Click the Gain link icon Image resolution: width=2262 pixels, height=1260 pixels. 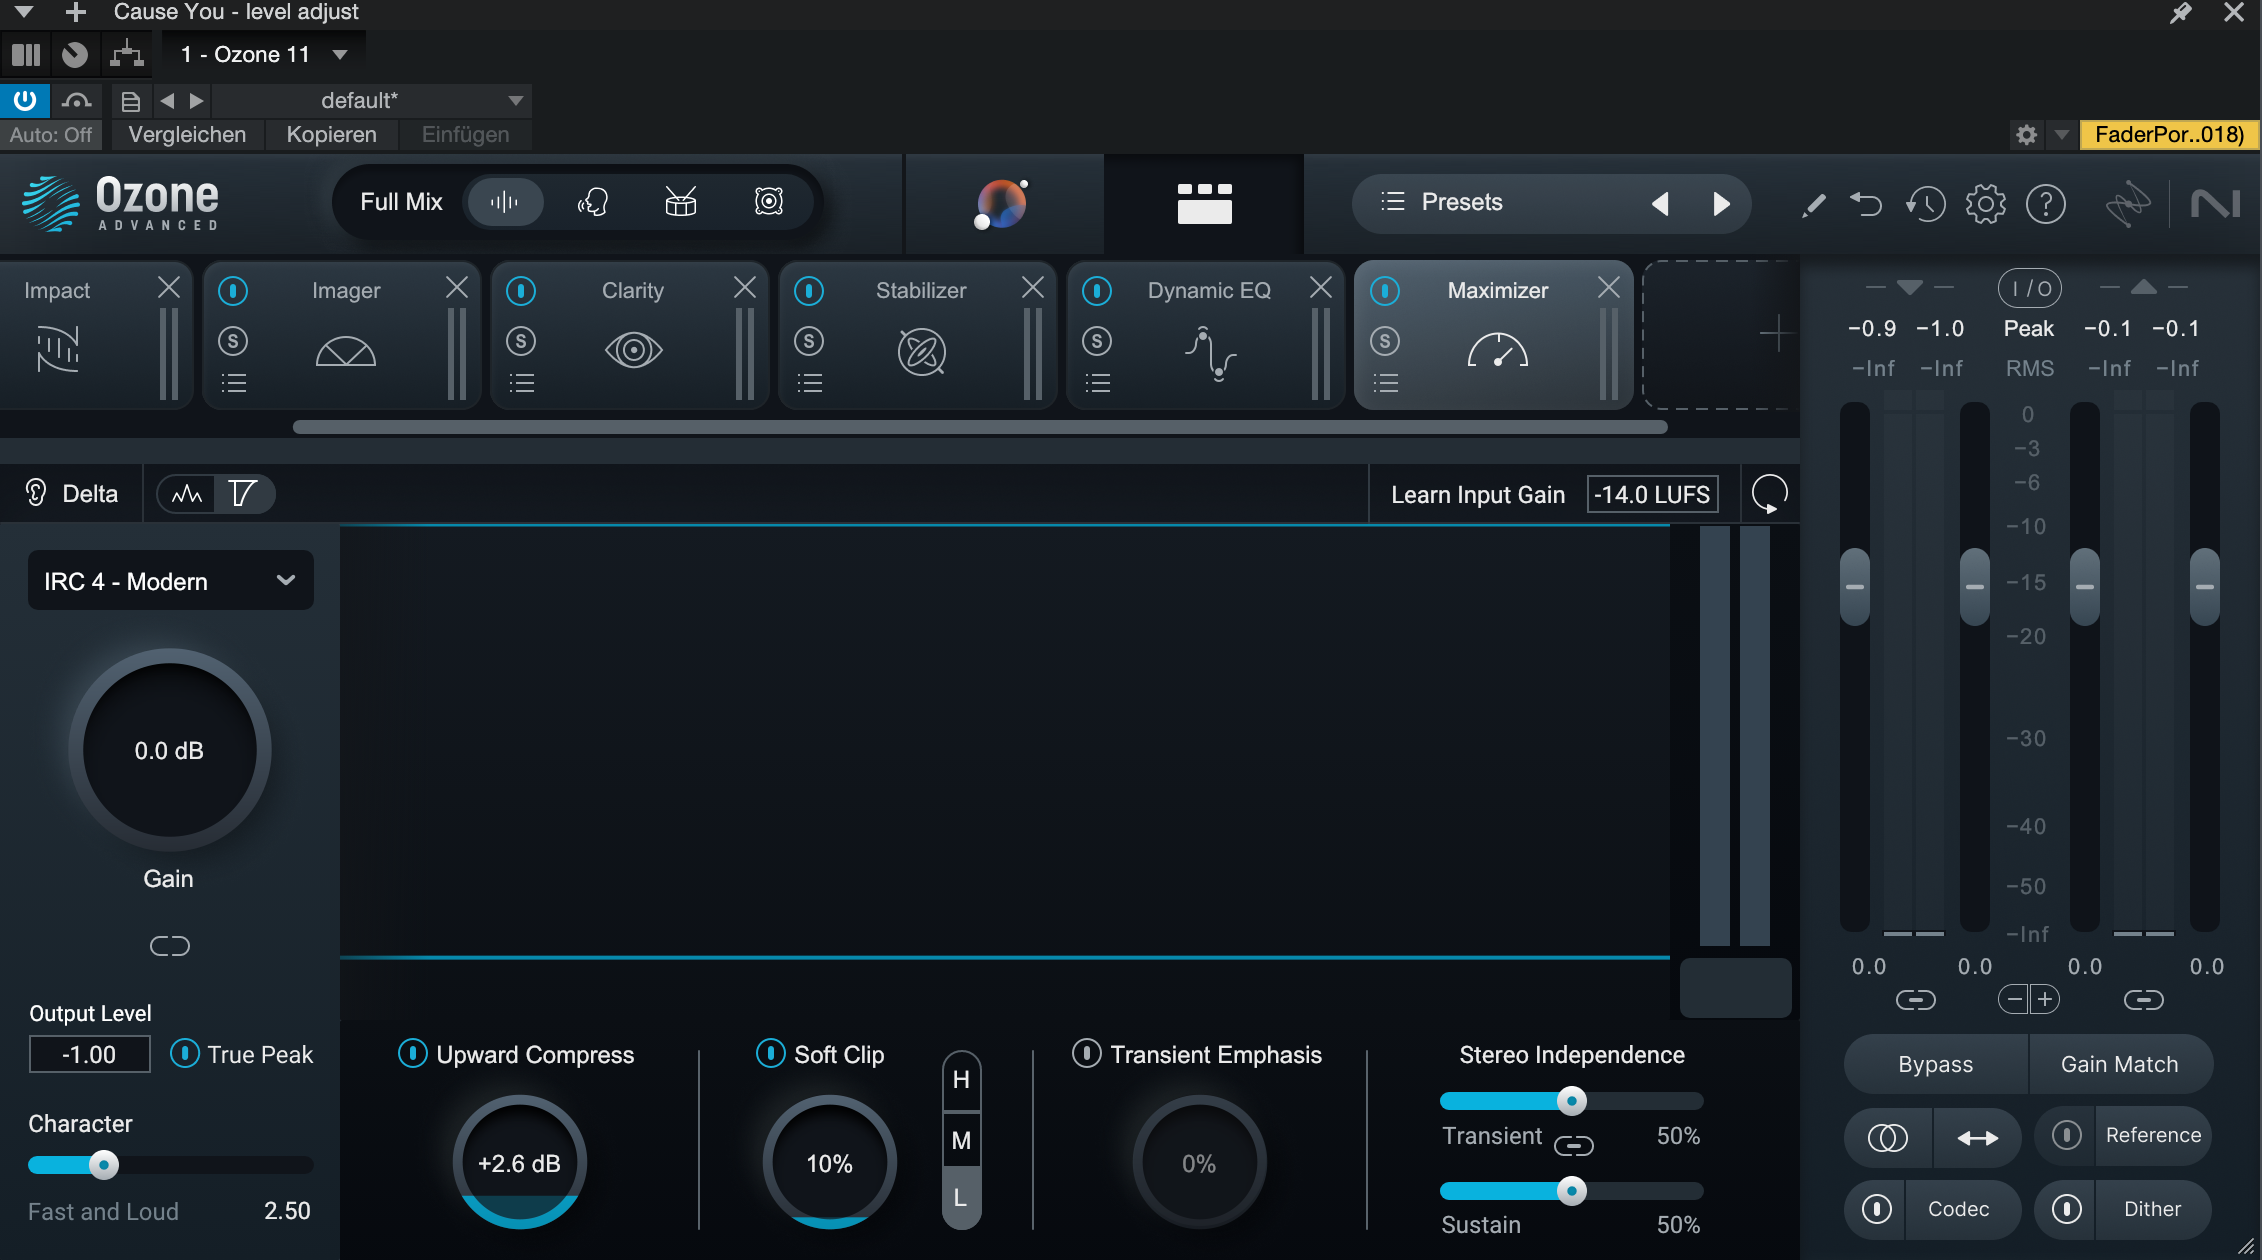(169, 946)
